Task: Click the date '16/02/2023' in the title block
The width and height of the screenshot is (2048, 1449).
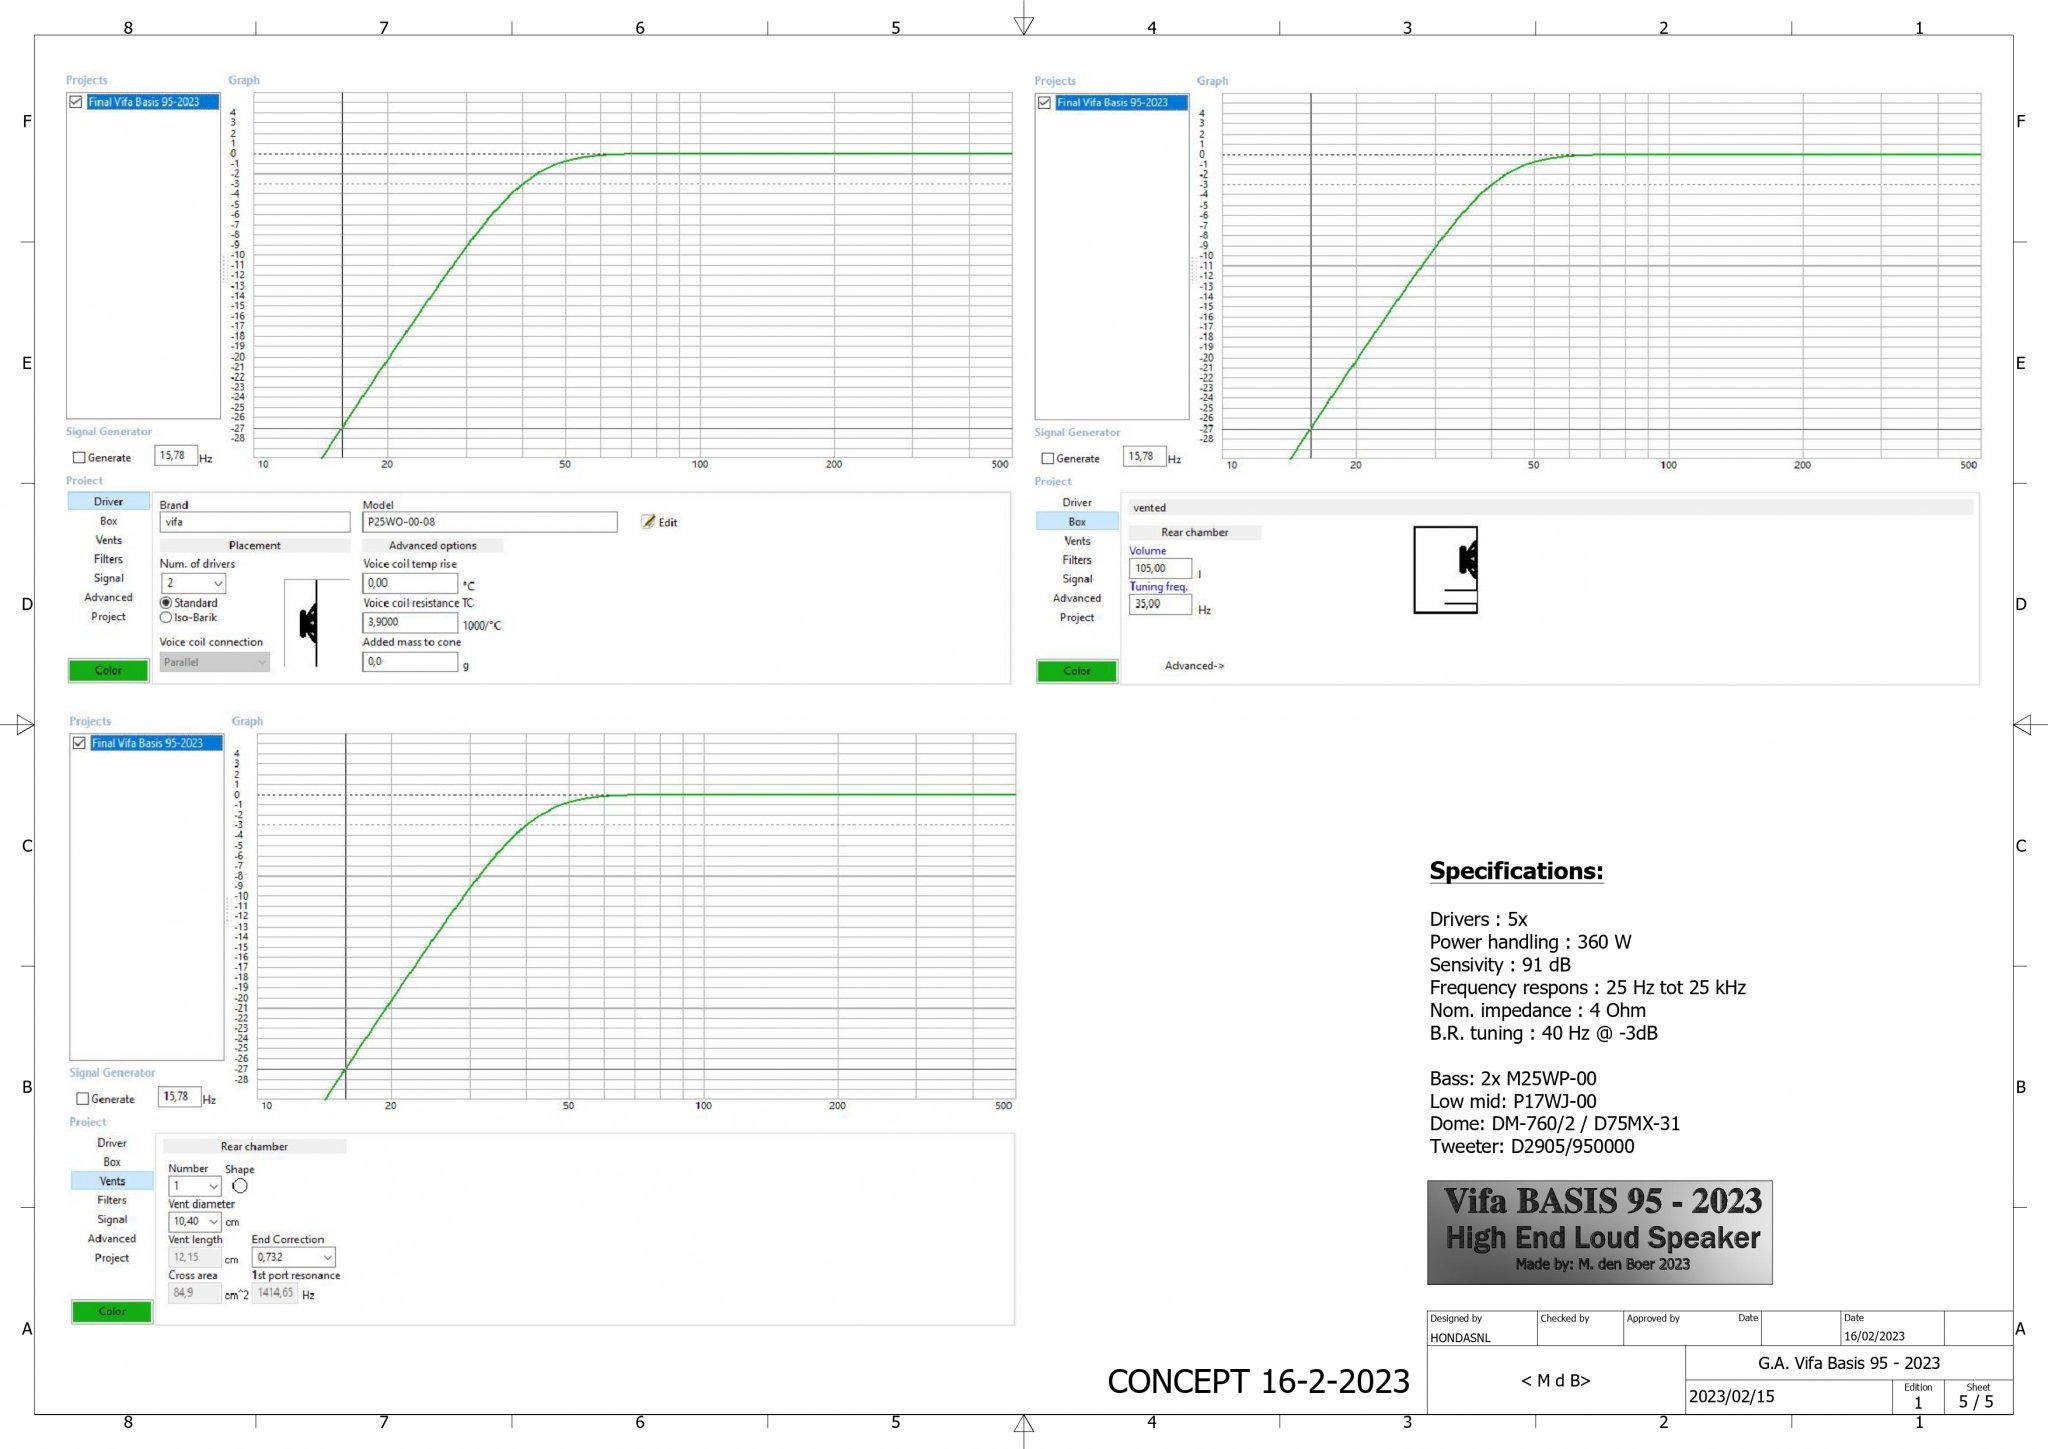Action: (x=1874, y=1336)
